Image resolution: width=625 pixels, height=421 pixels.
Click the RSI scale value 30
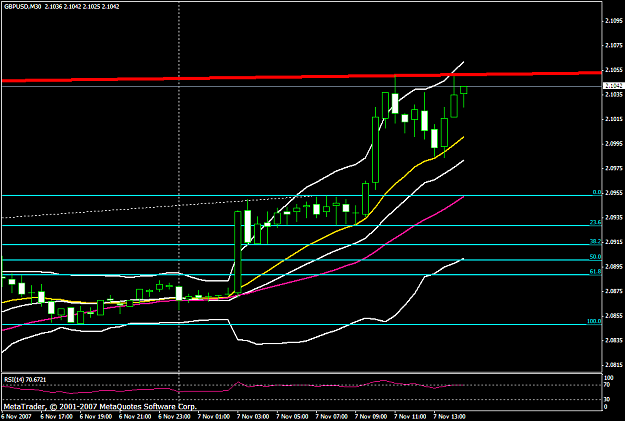point(607,399)
